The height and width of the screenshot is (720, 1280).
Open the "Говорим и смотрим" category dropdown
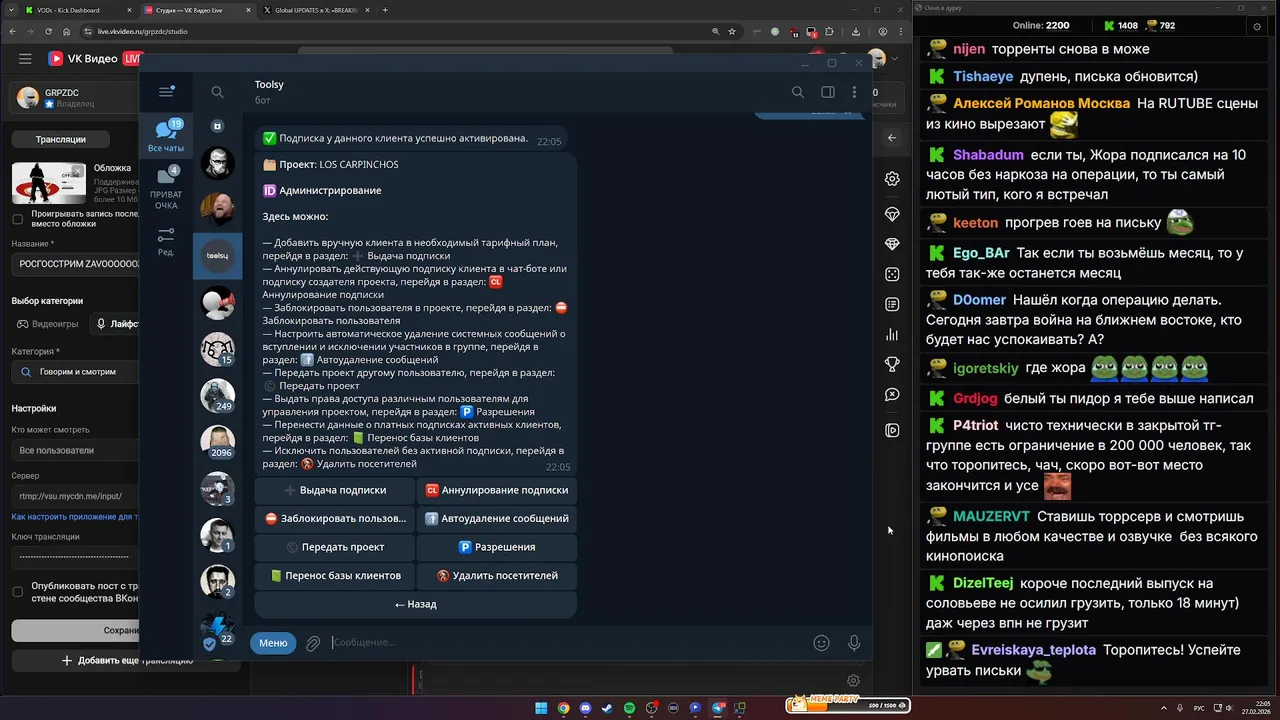click(76, 371)
